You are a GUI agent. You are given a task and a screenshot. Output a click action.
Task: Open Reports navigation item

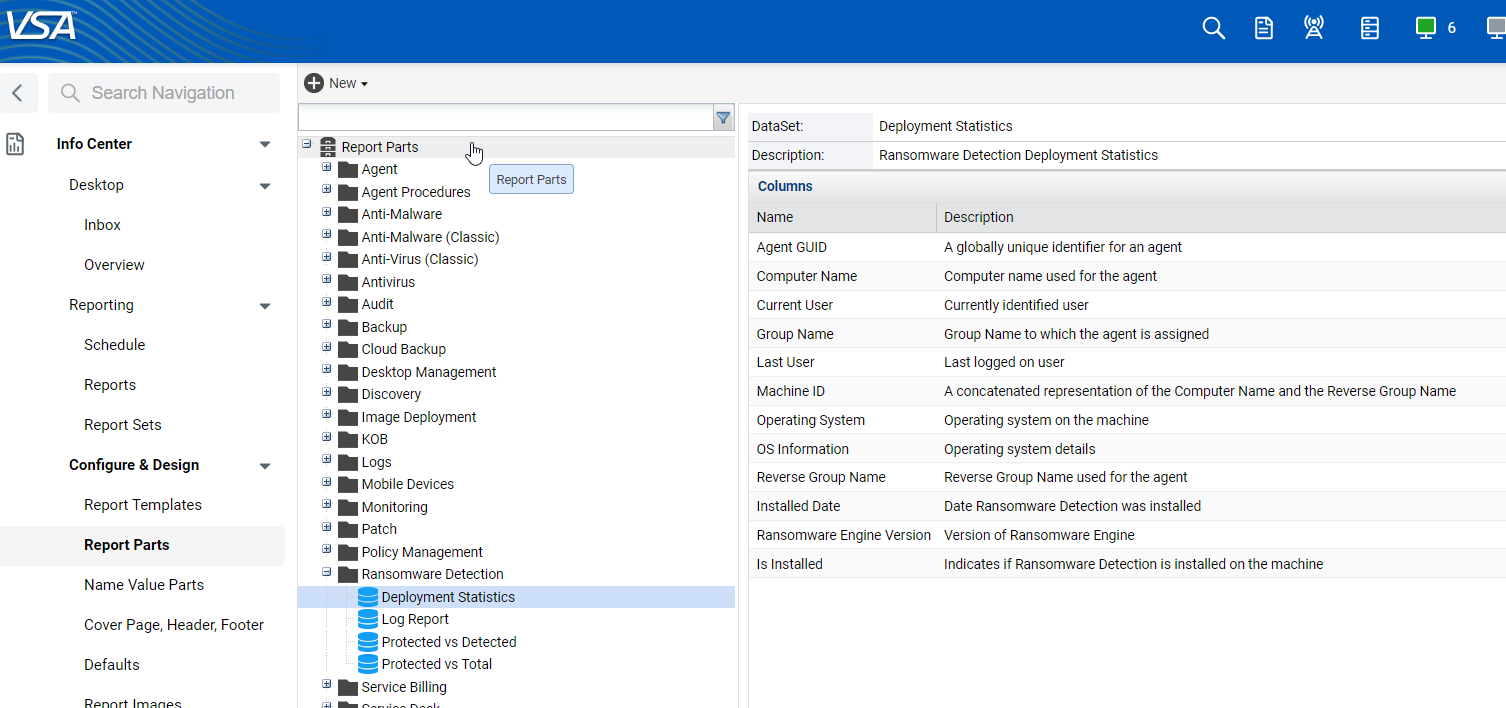coord(110,385)
